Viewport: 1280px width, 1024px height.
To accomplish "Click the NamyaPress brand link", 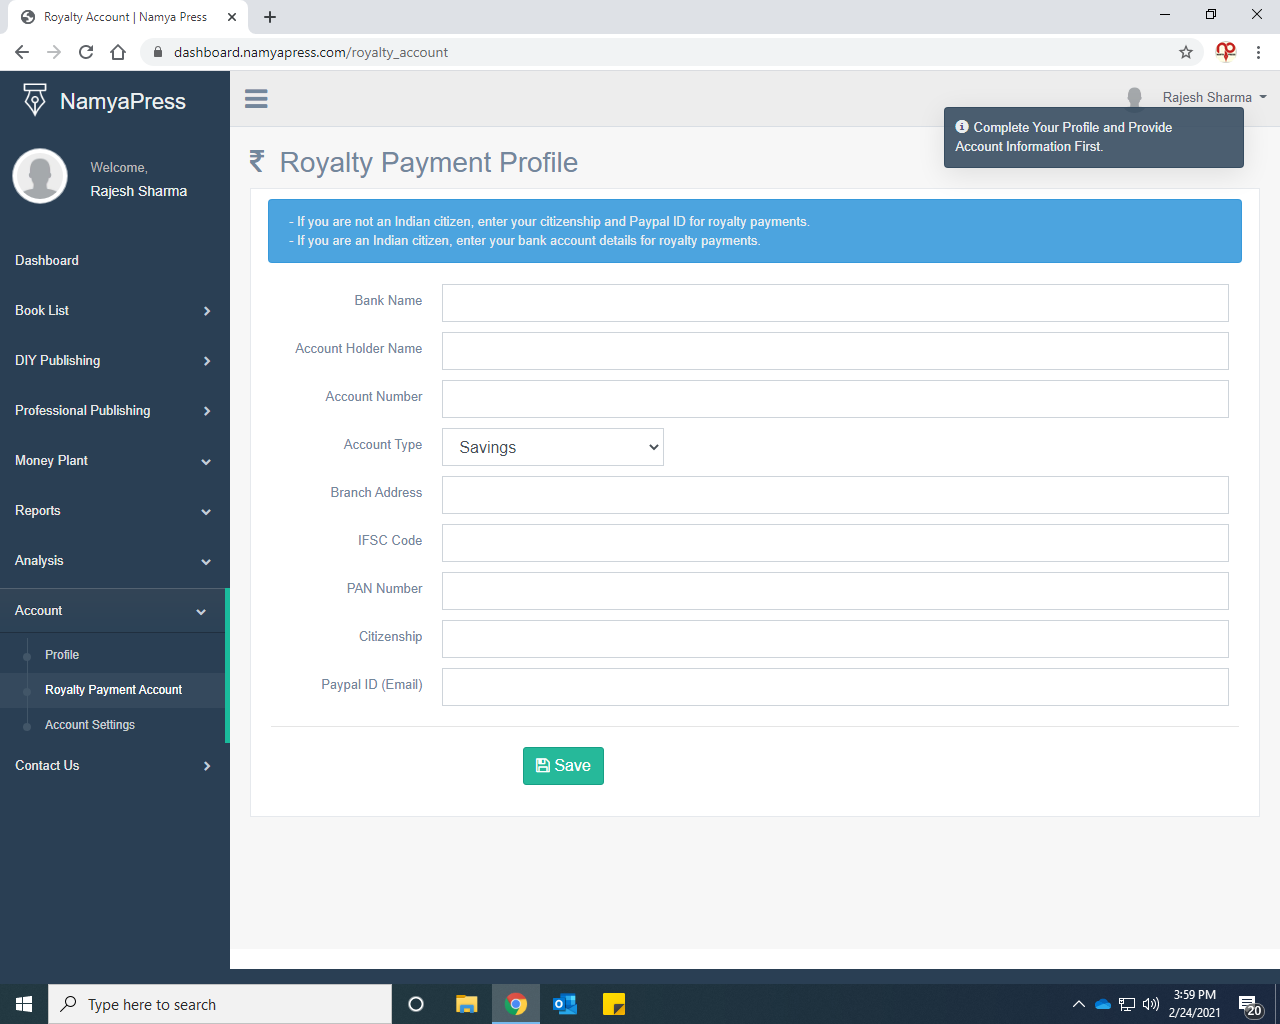I will pyautogui.click(x=122, y=101).
